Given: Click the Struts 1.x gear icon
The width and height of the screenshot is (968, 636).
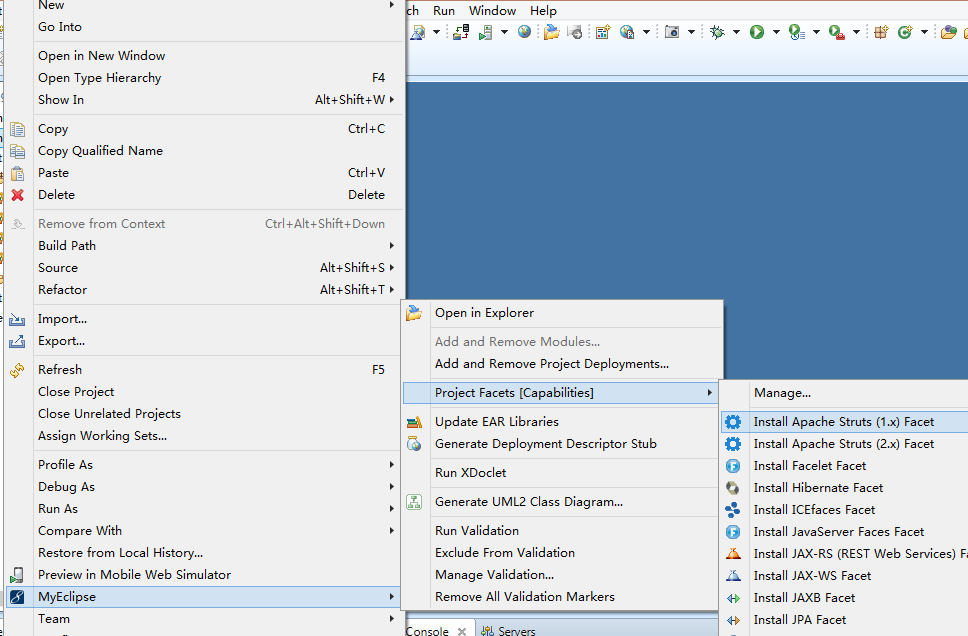Looking at the screenshot, I should pos(733,422).
